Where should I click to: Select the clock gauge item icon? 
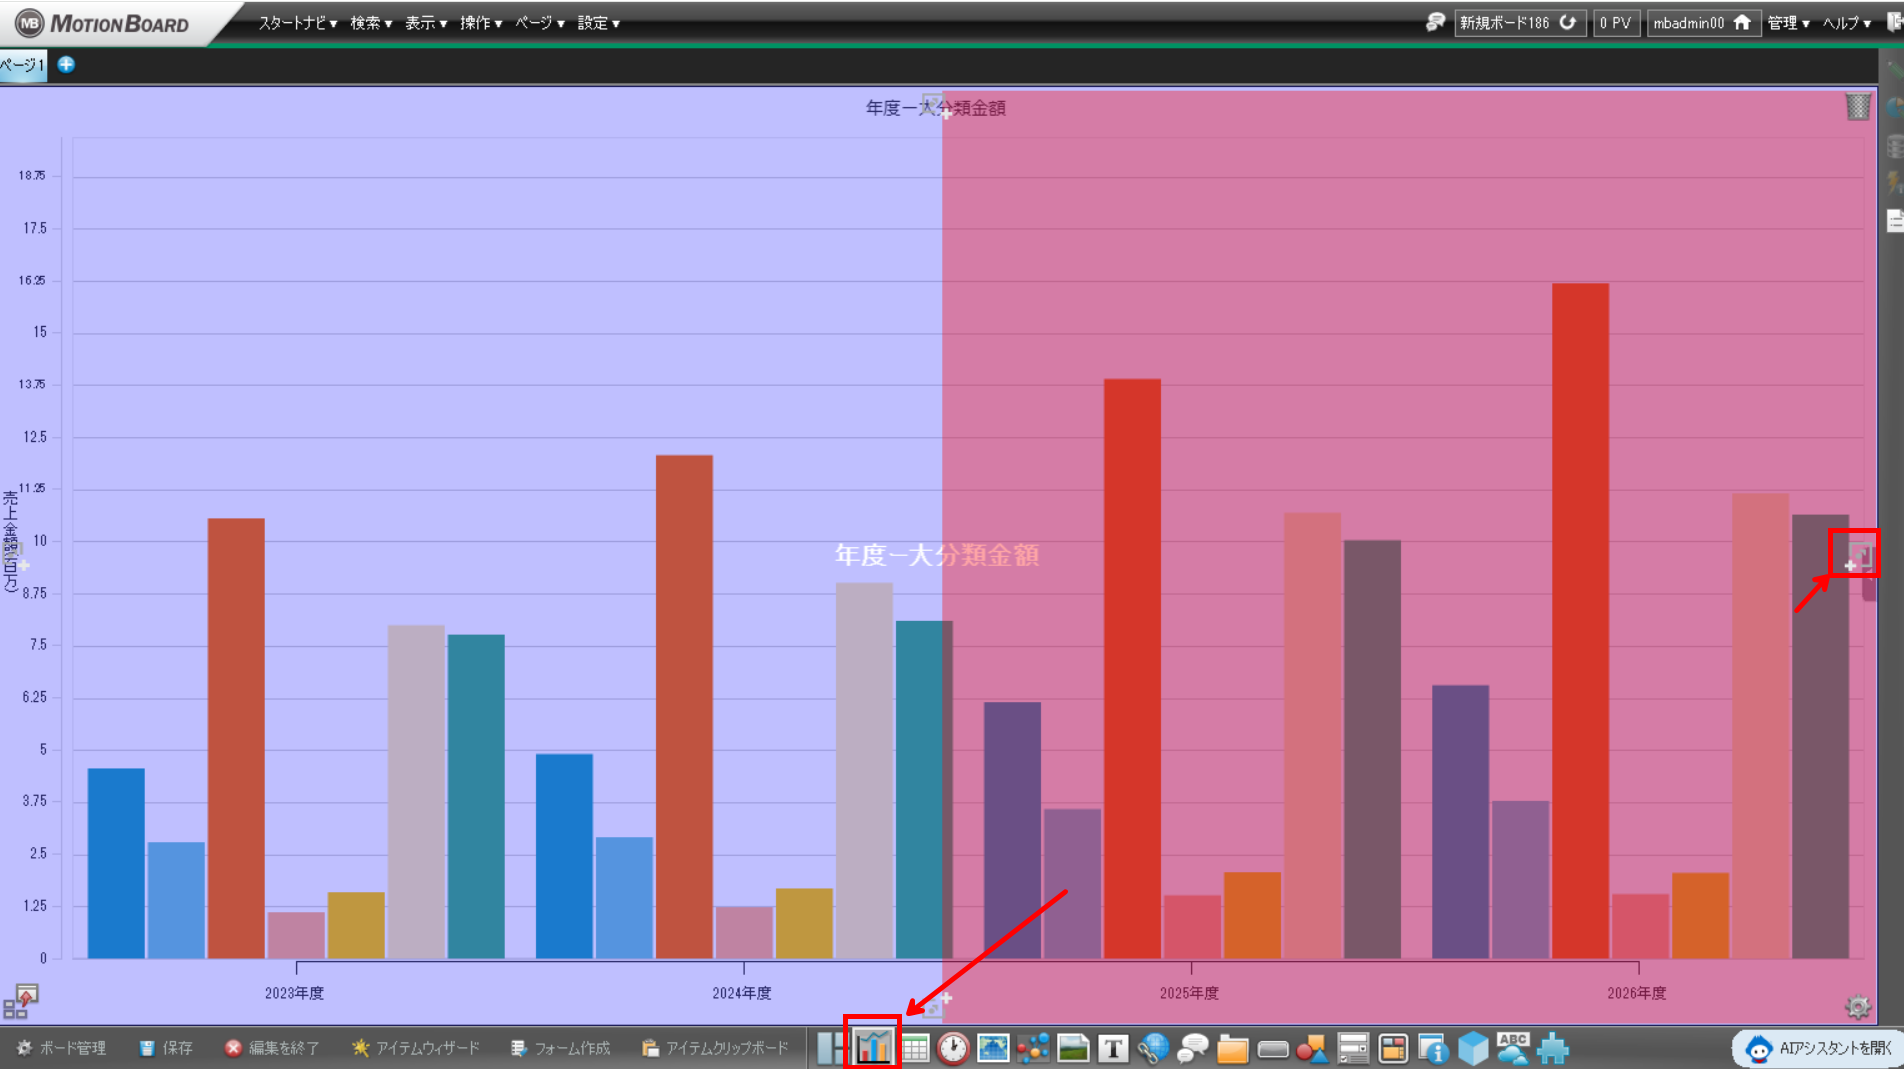tap(953, 1048)
